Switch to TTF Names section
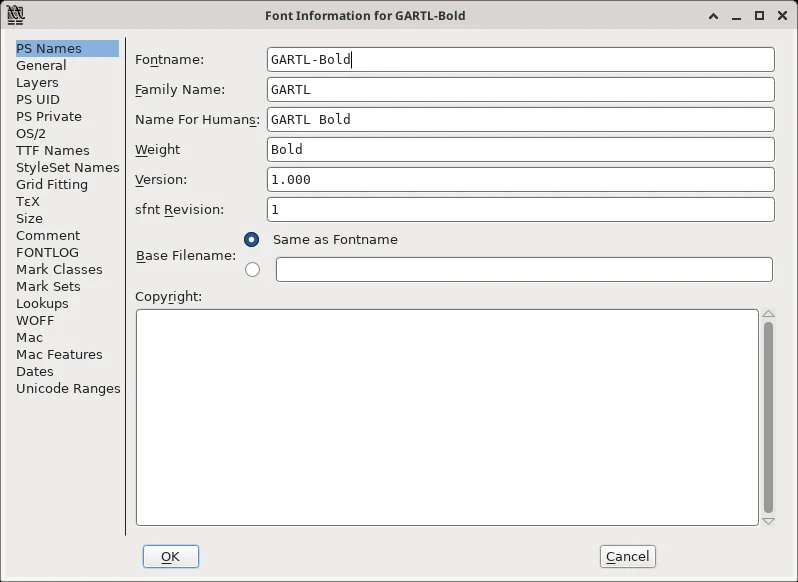This screenshot has height=582, width=798. click(x=52, y=151)
